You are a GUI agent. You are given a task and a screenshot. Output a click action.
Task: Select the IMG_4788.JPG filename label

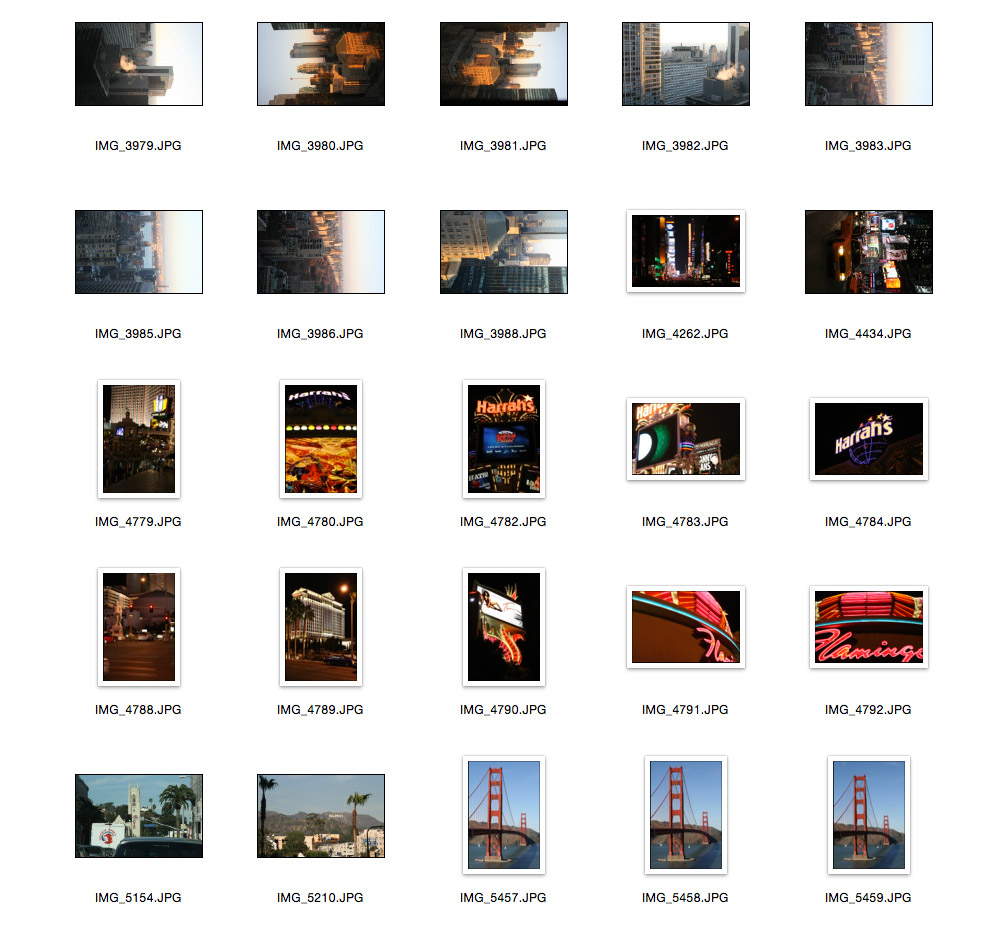pyautogui.click(x=138, y=710)
